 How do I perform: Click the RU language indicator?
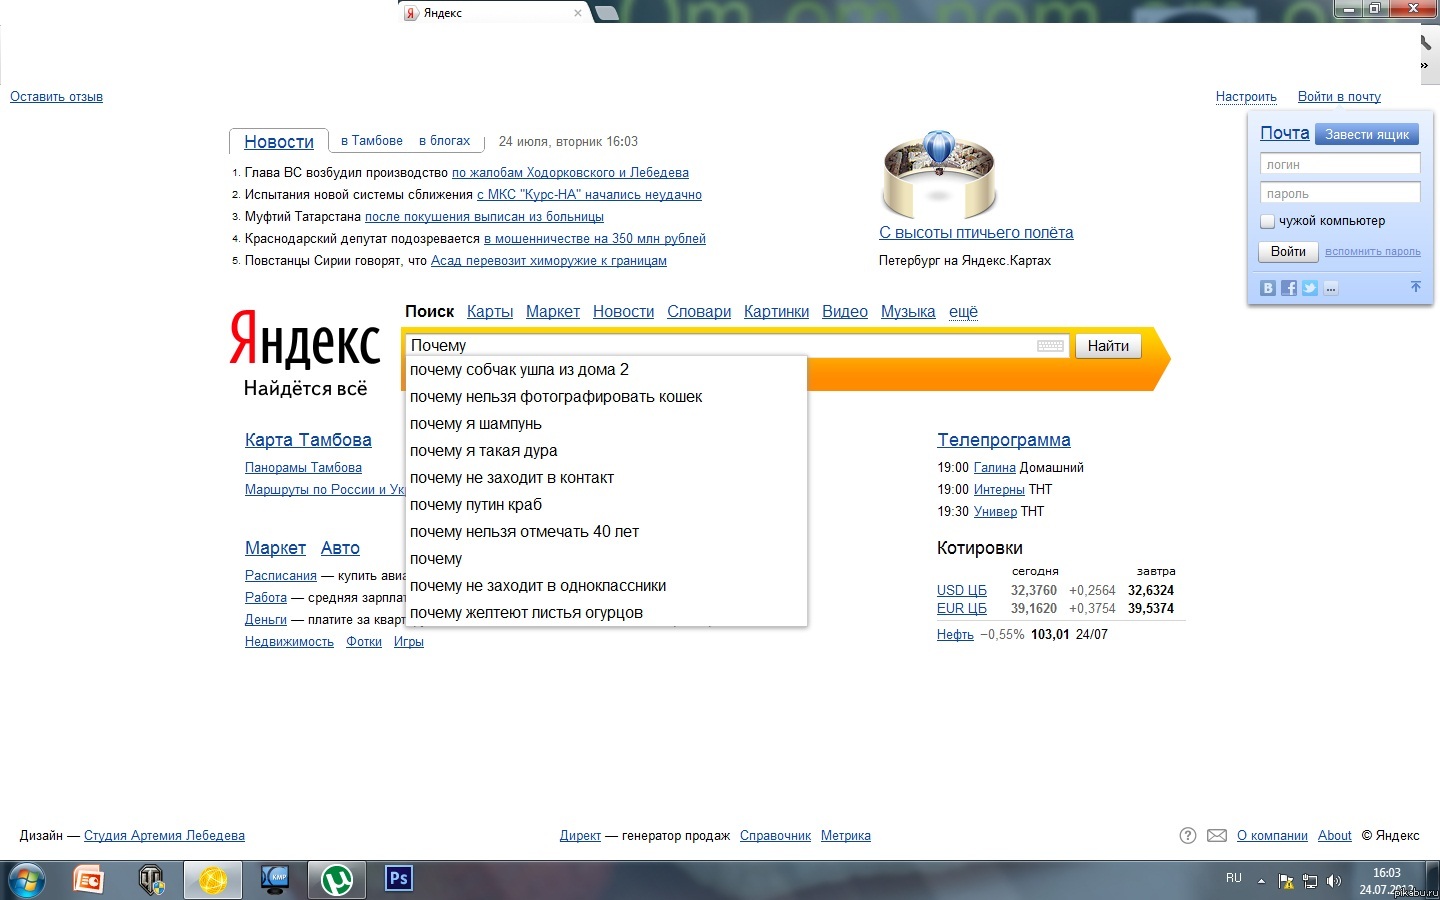pos(1234,878)
